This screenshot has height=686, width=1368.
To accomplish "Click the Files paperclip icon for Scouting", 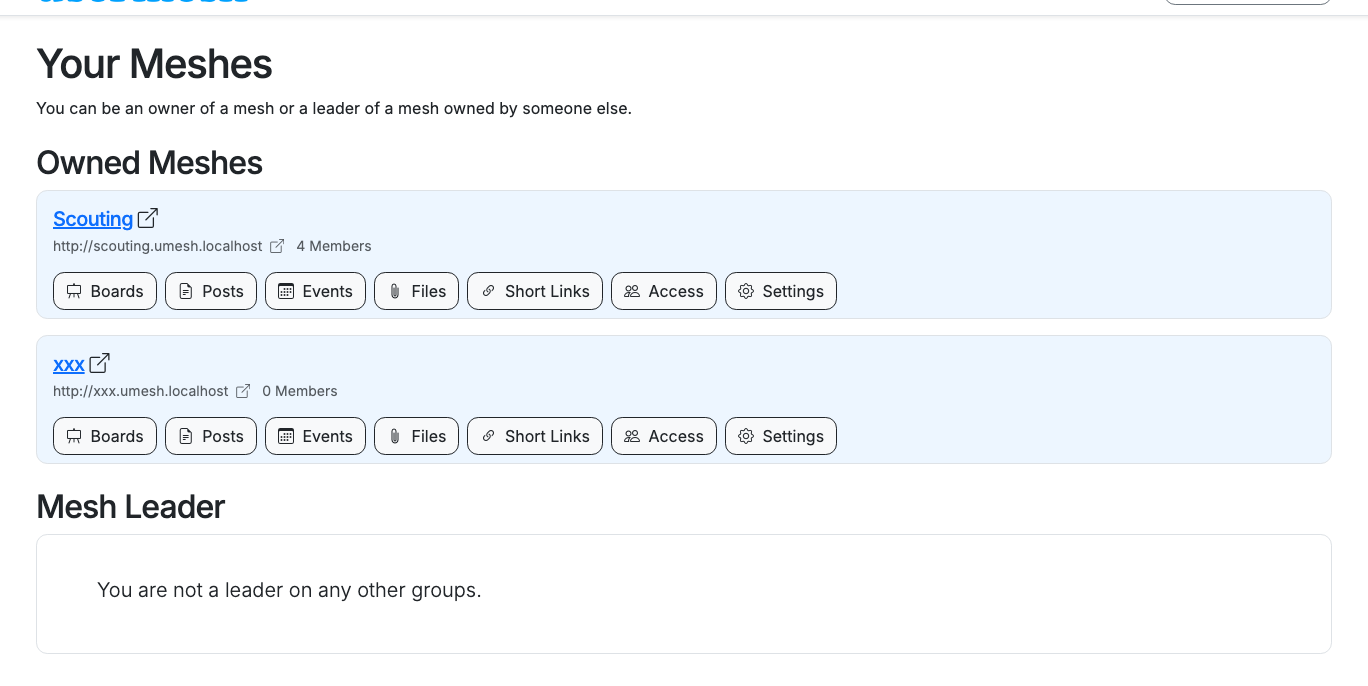I will pos(395,291).
